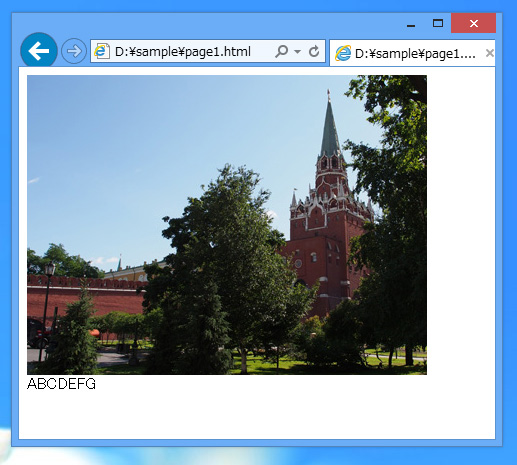The image size is (517, 465).
Task: Click the page icon in address bar
Action: click(x=102, y=51)
